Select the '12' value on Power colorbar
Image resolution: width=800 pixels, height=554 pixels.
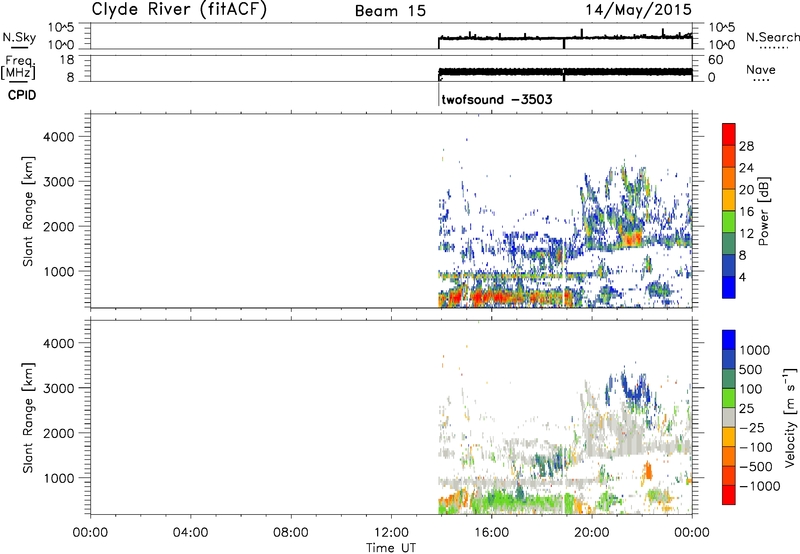(x=746, y=234)
